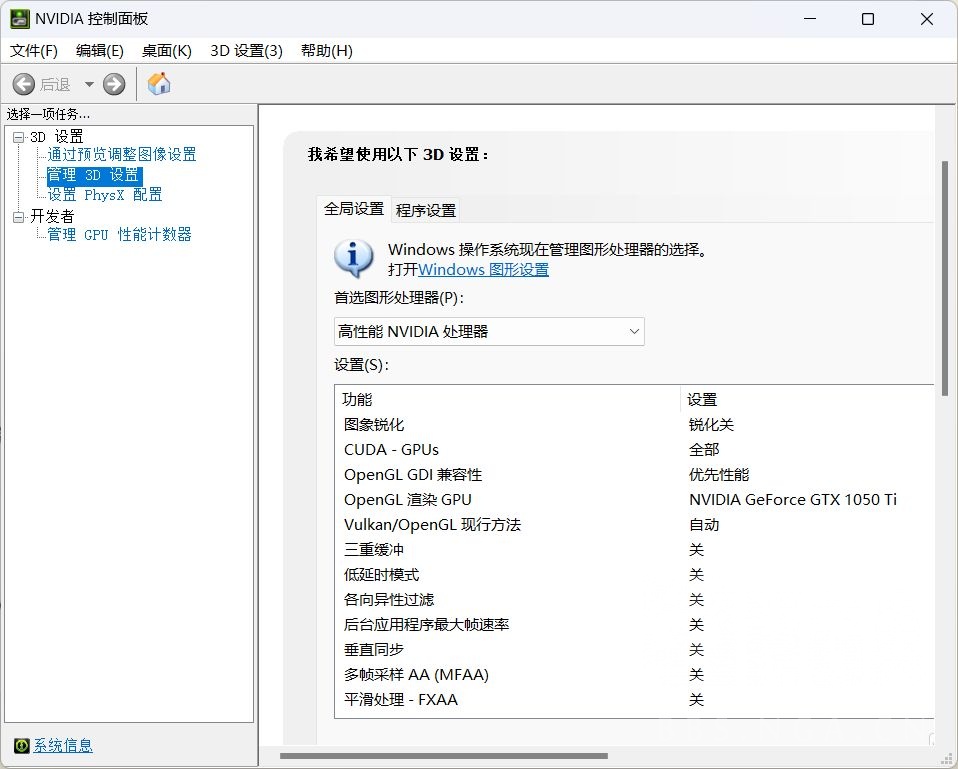Image resolution: width=958 pixels, height=769 pixels.
Task: Select 设置 PhysX 配置 in the tree
Action: [x=103, y=195]
